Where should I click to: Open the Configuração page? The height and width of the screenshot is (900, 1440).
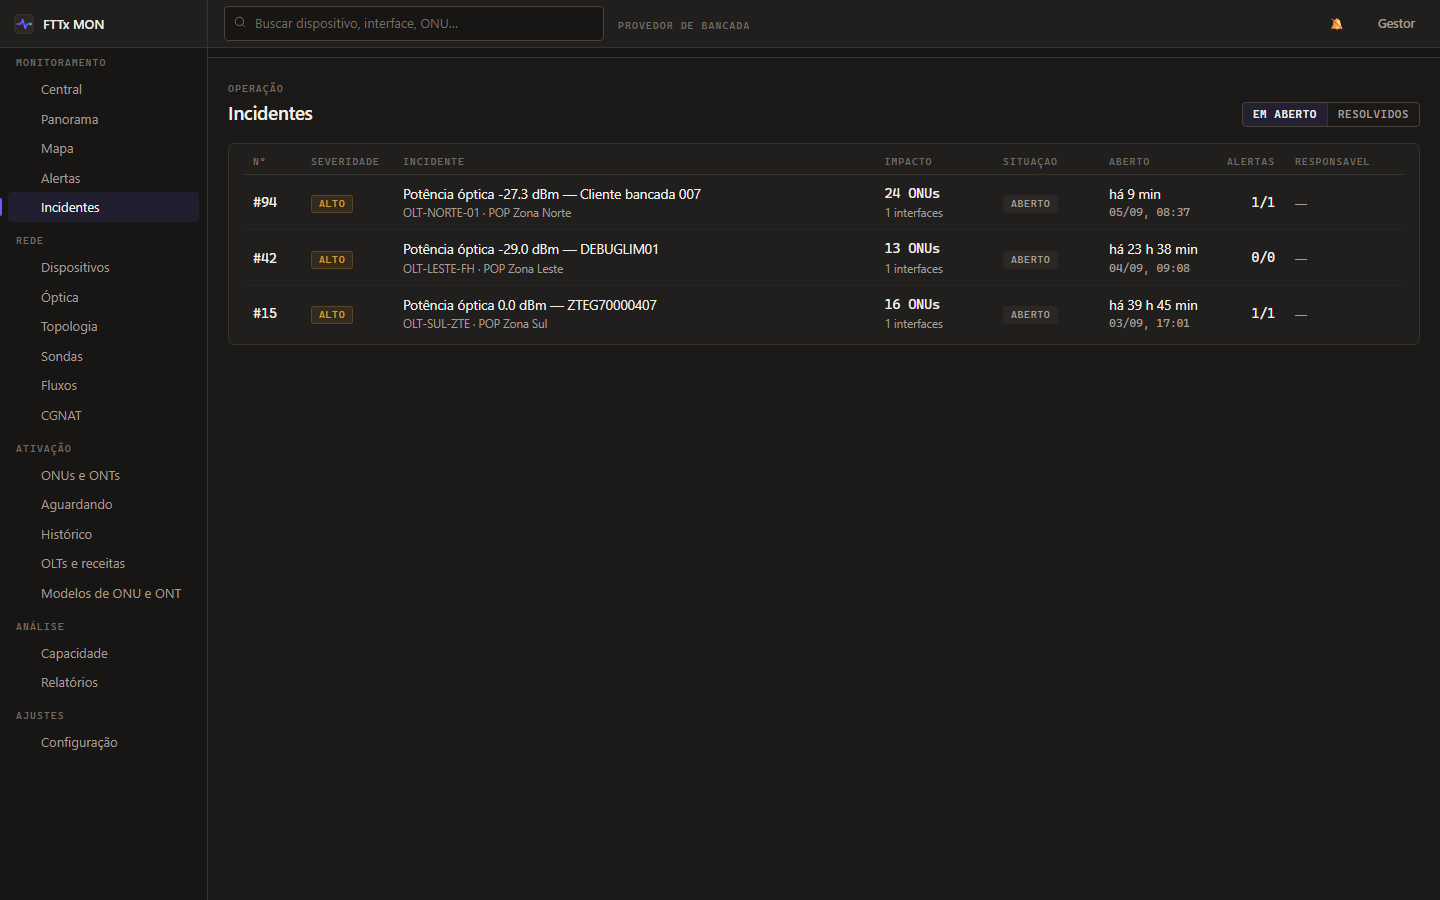point(103,743)
